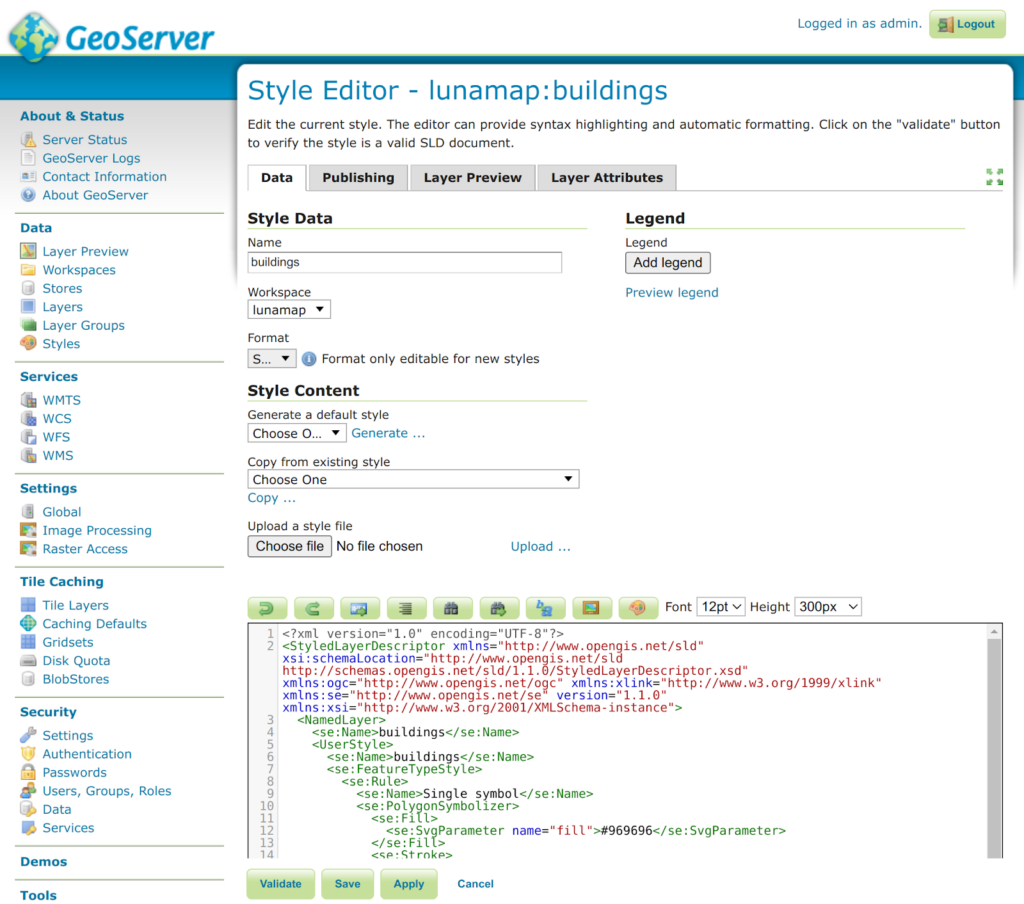Switch to the Layer Preview tab
Image resolution: width=1024 pixels, height=904 pixels.
point(472,178)
